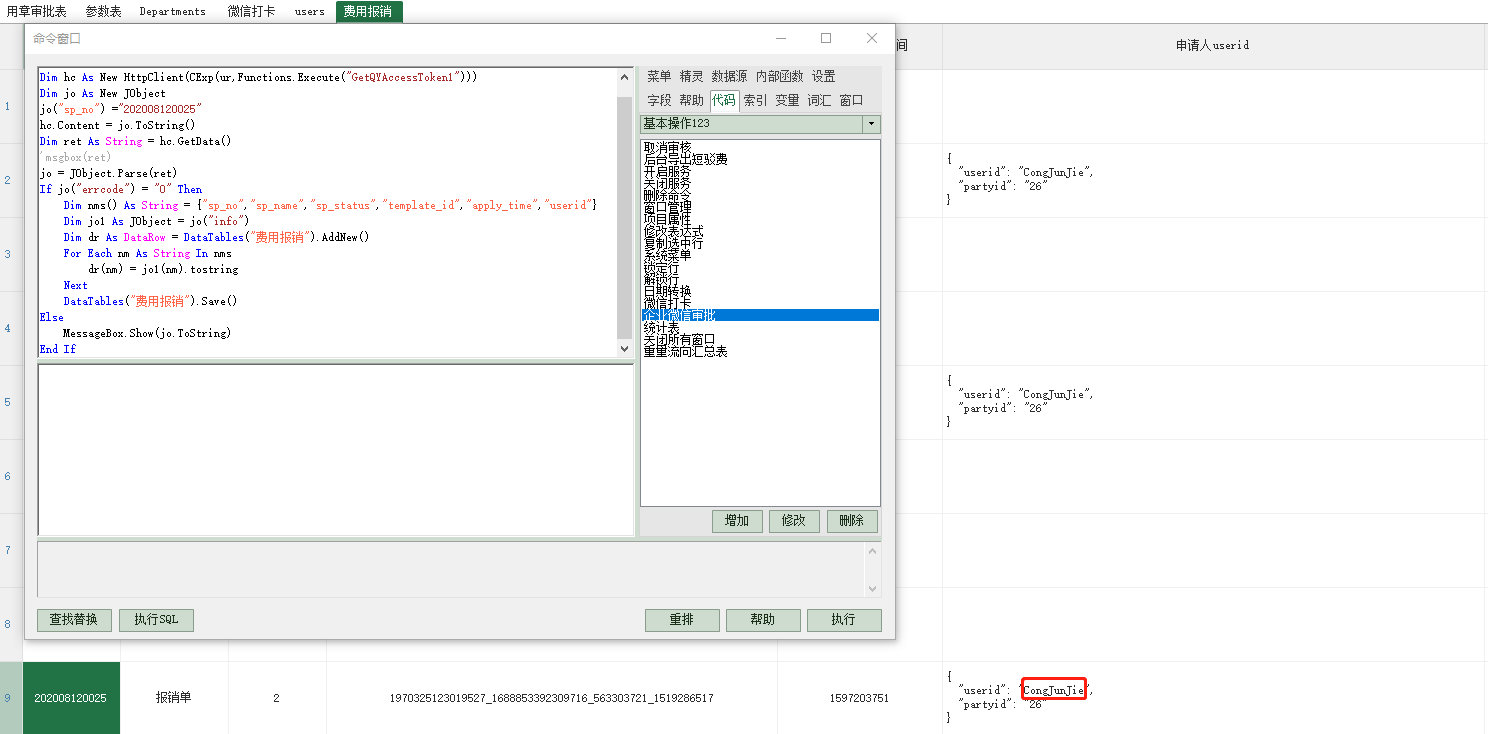This screenshot has width=1488, height=734.
Task: Click 增加 to add a code entry
Action: click(x=737, y=521)
